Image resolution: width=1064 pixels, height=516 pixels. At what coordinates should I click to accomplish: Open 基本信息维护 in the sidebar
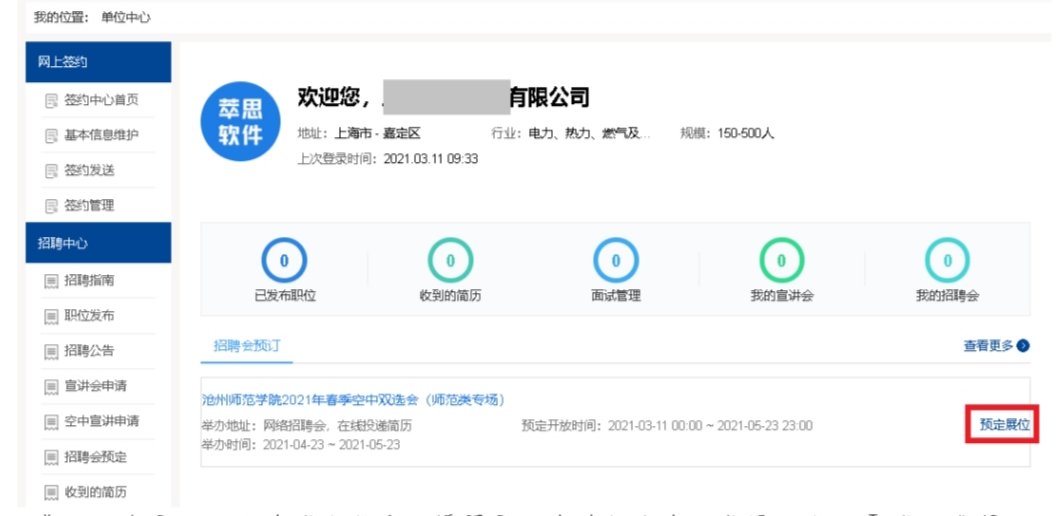101,135
